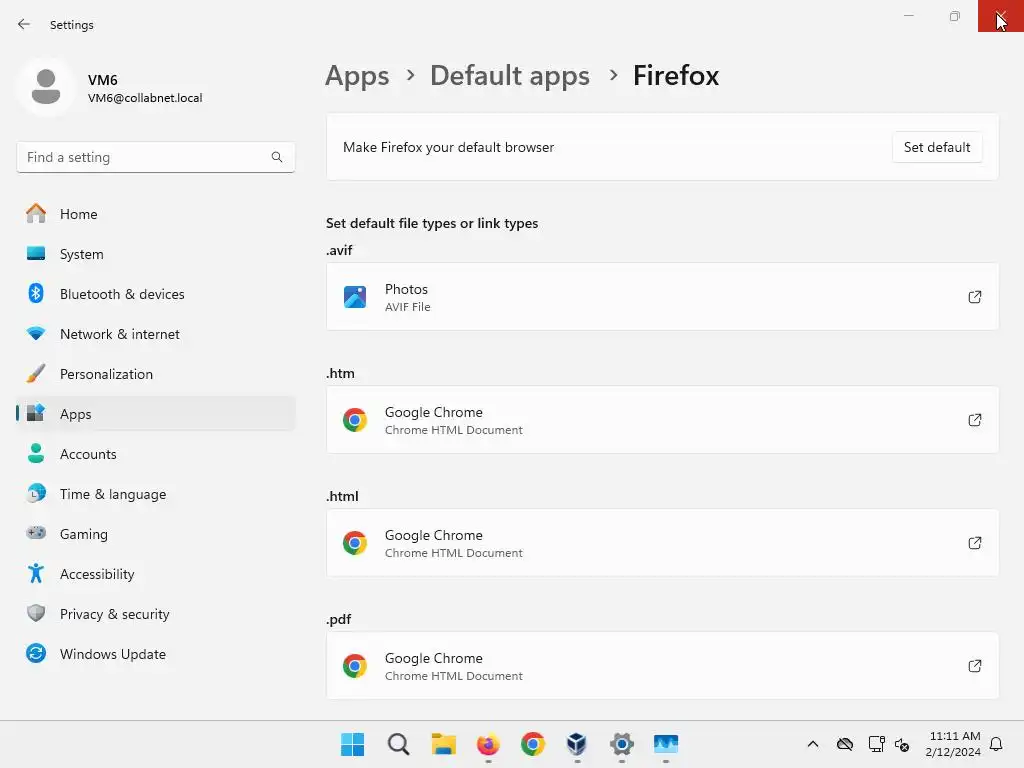The width and height of the screenshot is (1024, 768).
Task: Open the notification bell in taskbar
Action: tap(996, 744)
